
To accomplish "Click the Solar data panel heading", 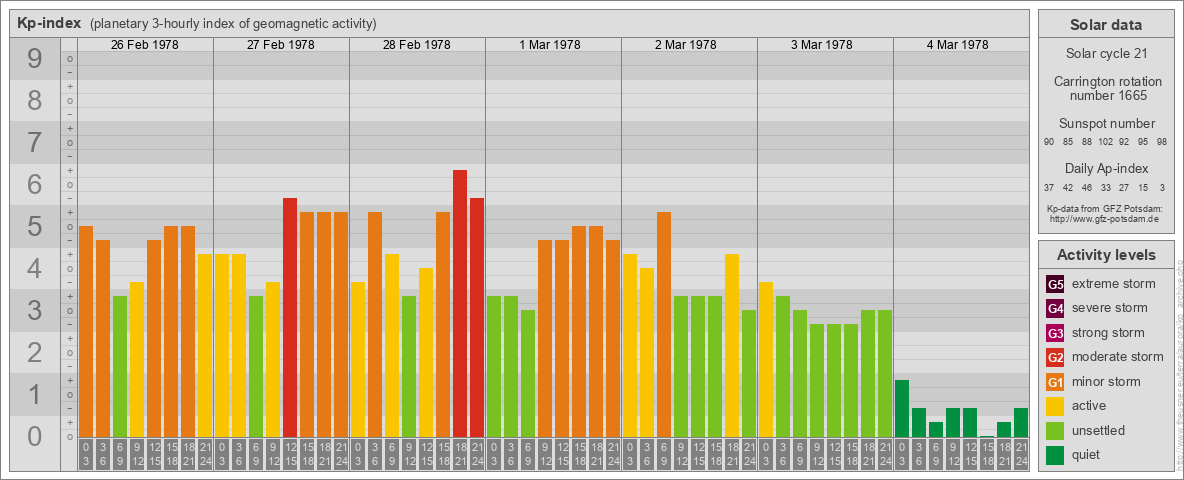I will click(1105, 25).
